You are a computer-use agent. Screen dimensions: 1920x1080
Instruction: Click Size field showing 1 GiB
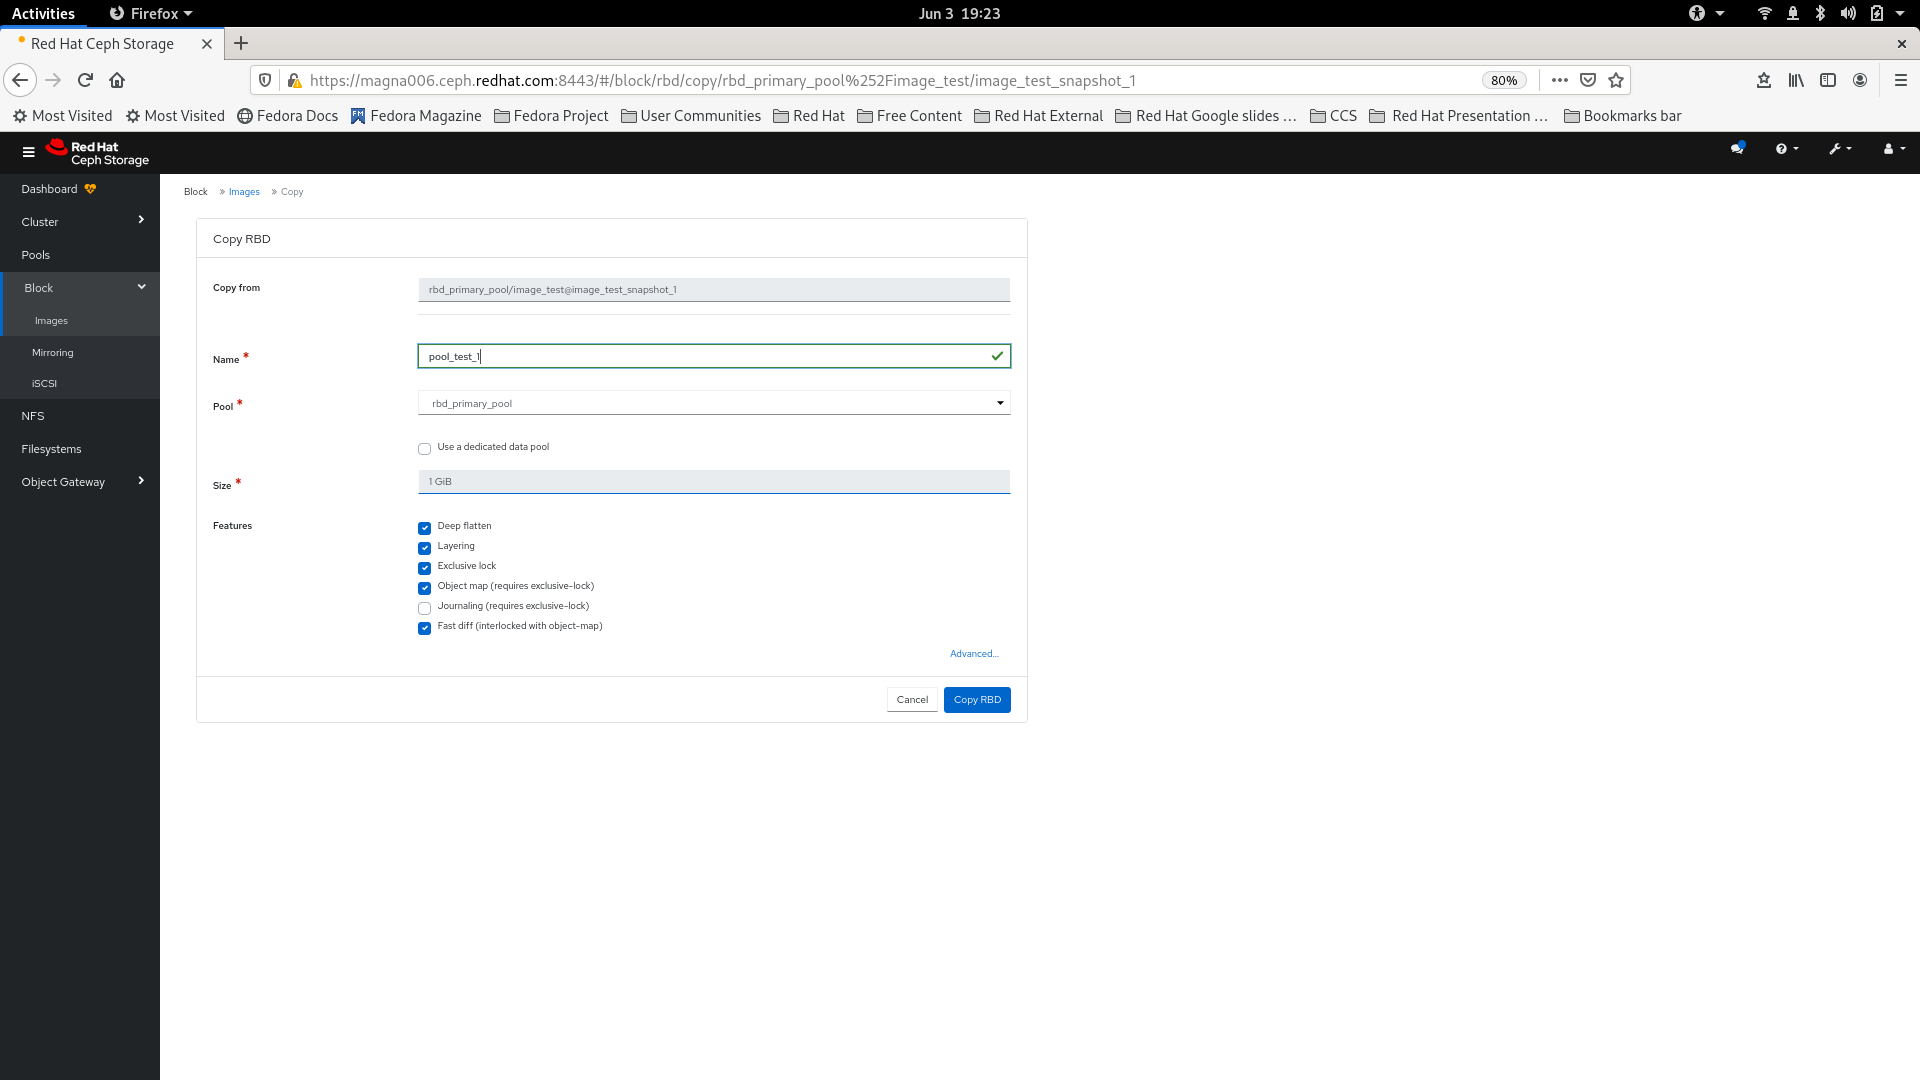coord(712,480)
